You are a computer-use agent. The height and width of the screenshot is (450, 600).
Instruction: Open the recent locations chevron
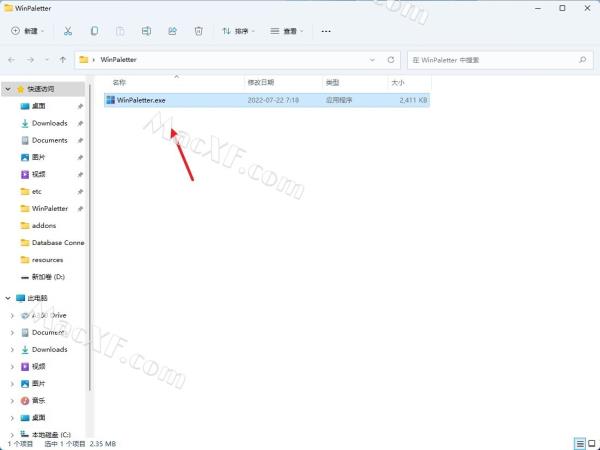click(x=47, y=60)
